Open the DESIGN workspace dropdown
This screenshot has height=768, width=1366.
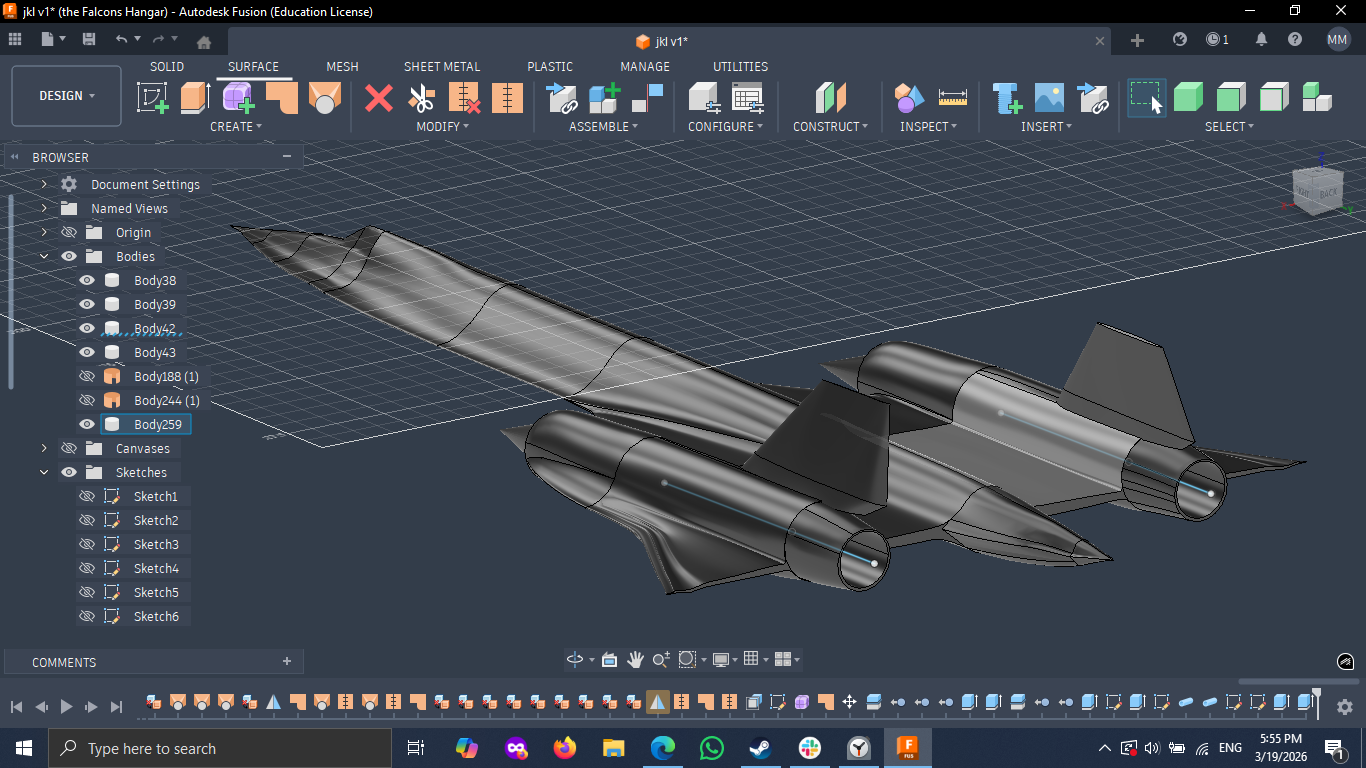tap(67, 96)
